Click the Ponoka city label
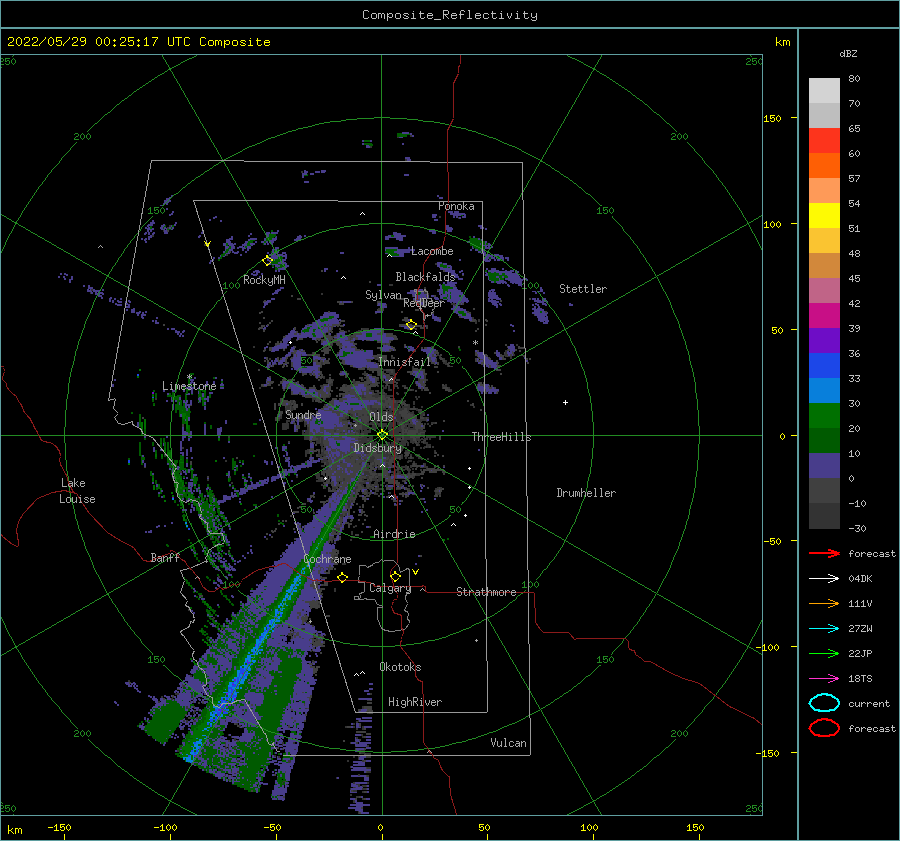Image resolution: width=900 pixels, height=841 pixels. [x=456, y=206]
